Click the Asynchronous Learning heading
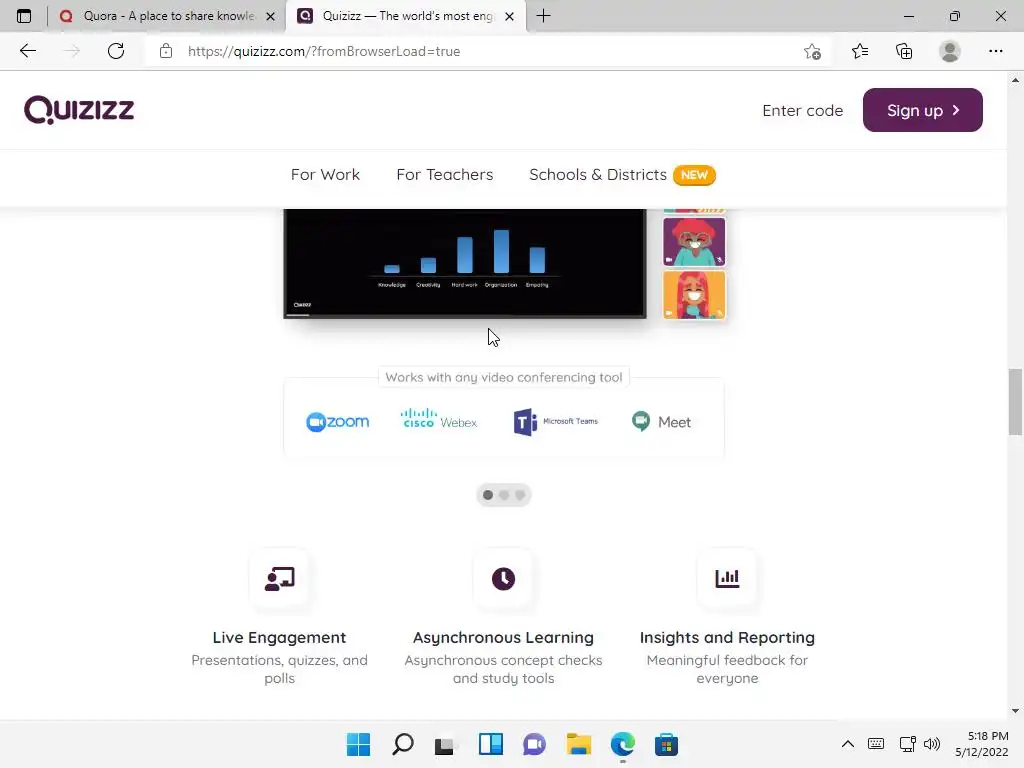 point(504,637)
